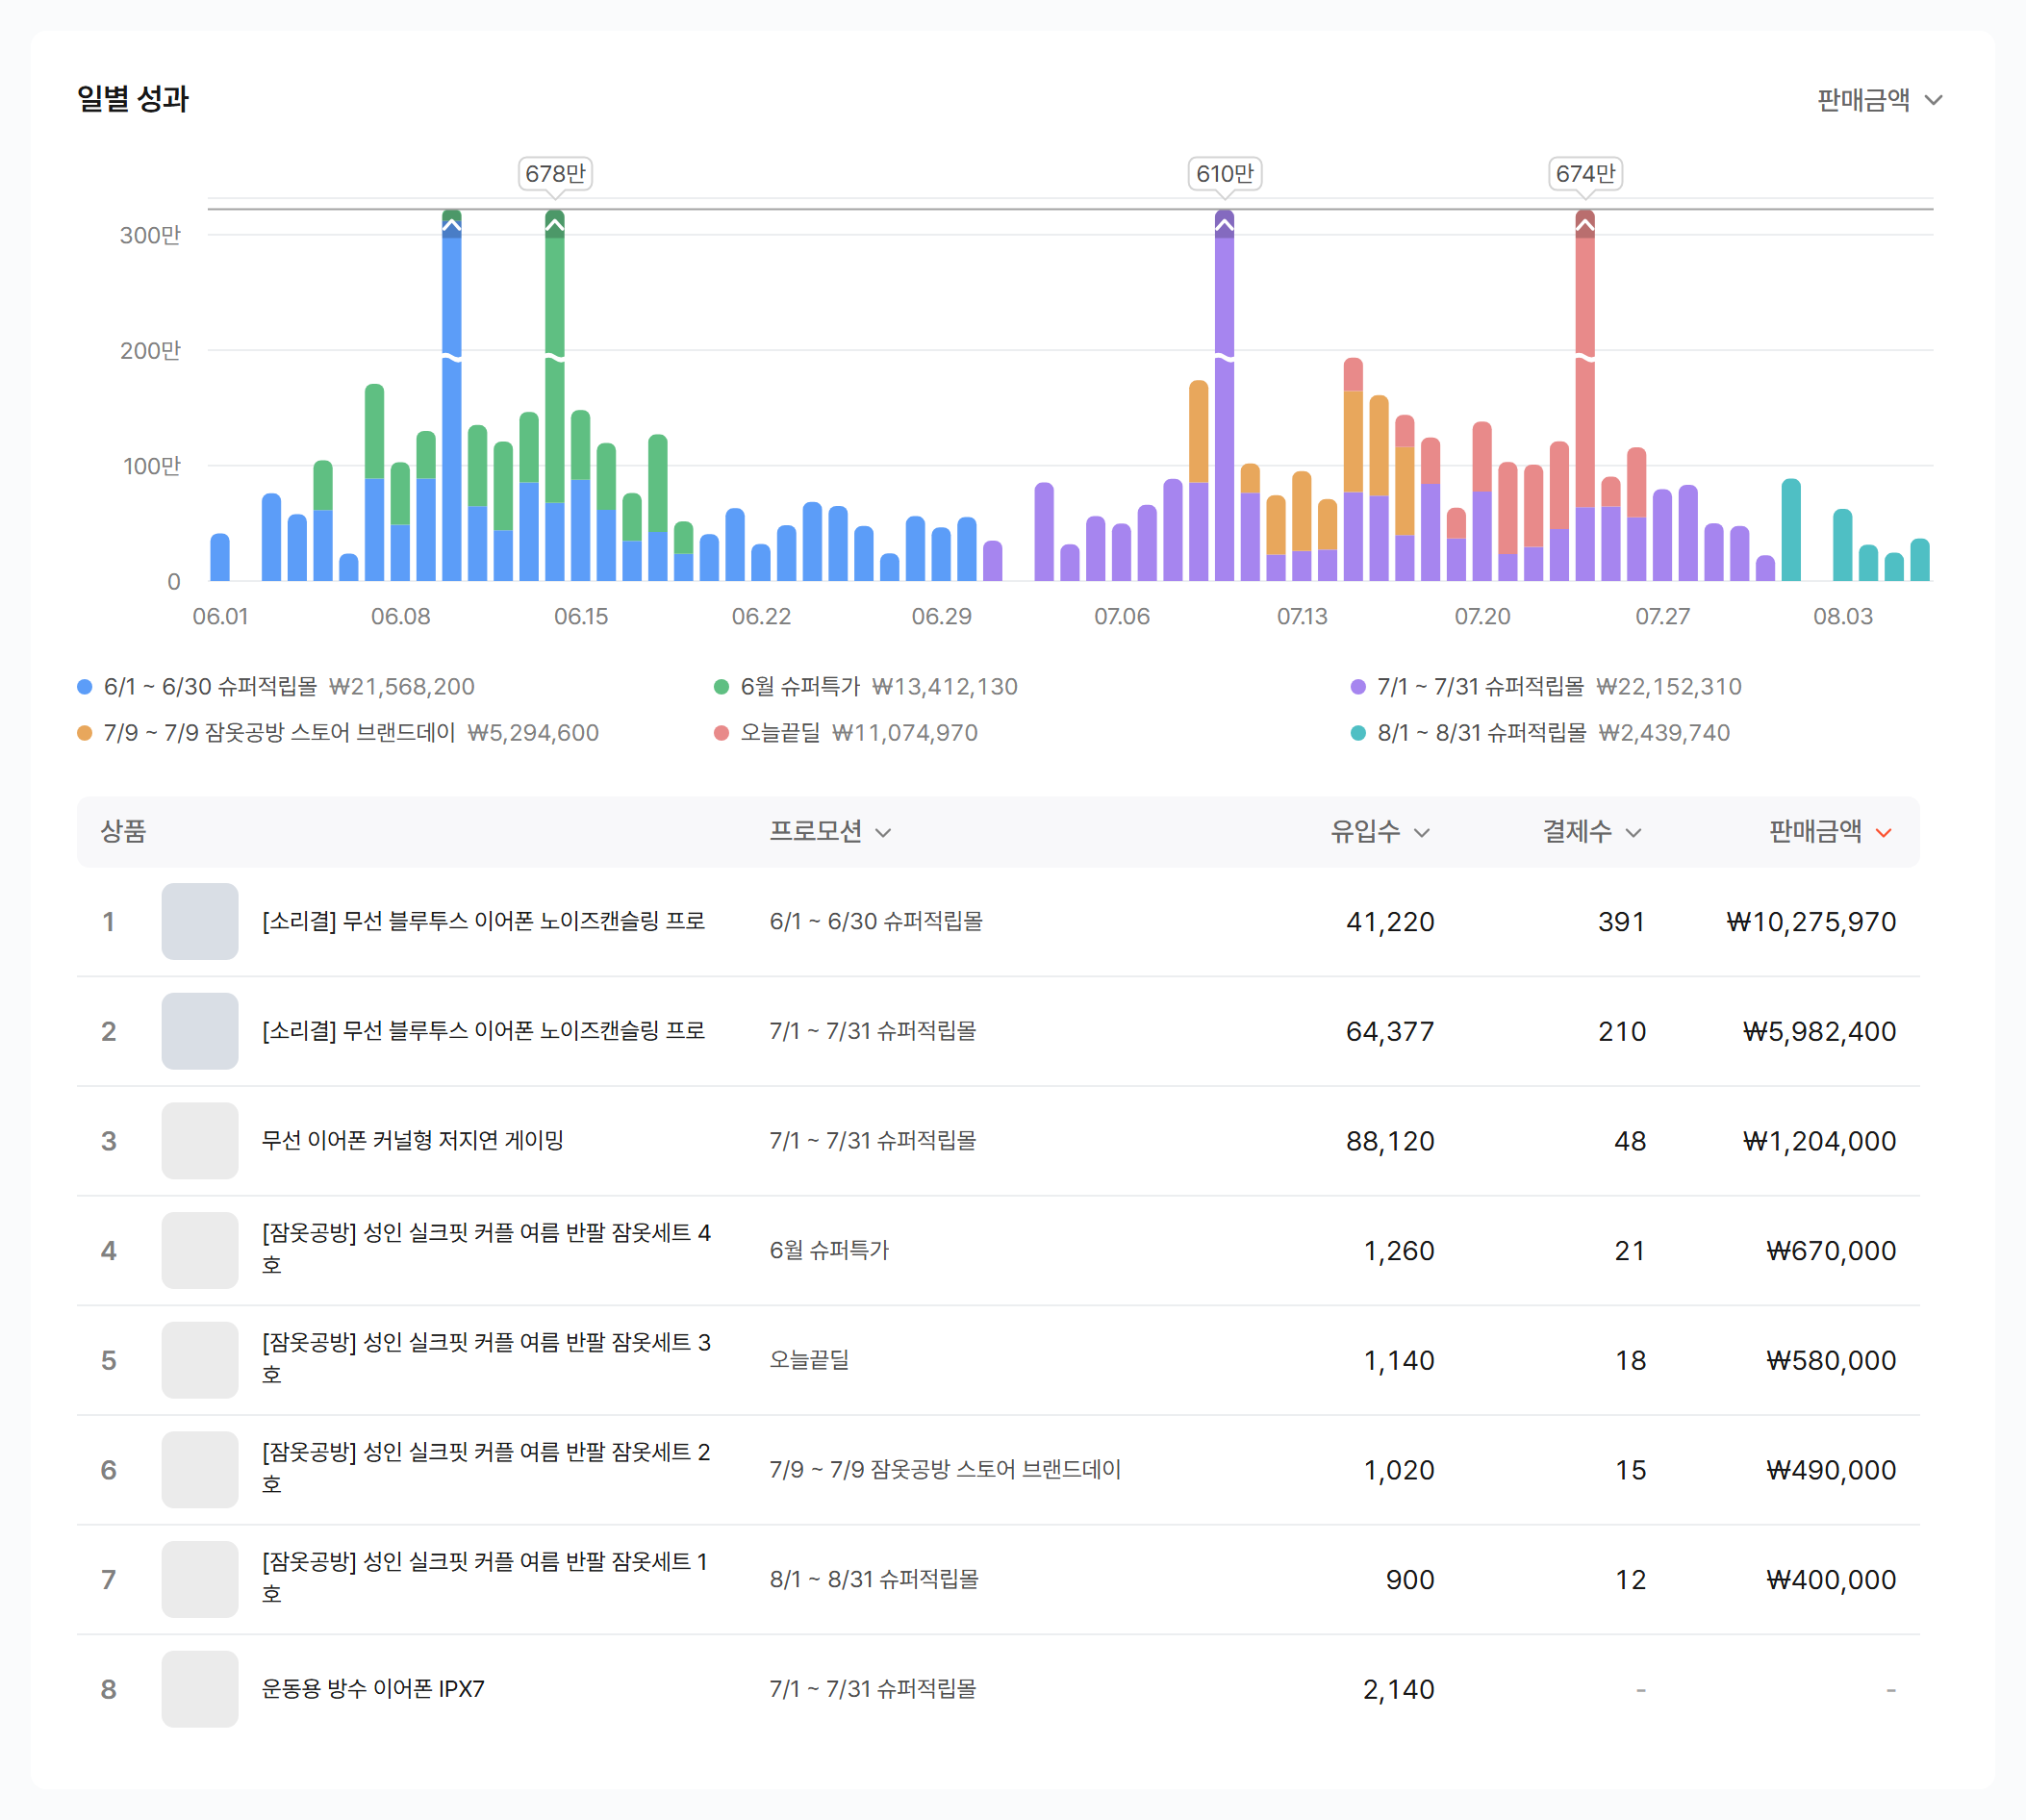Click the 610만 peak label on the chart
Image resolution: width=2026 pixels, height=1820 pixels.
click(1224, 174)
